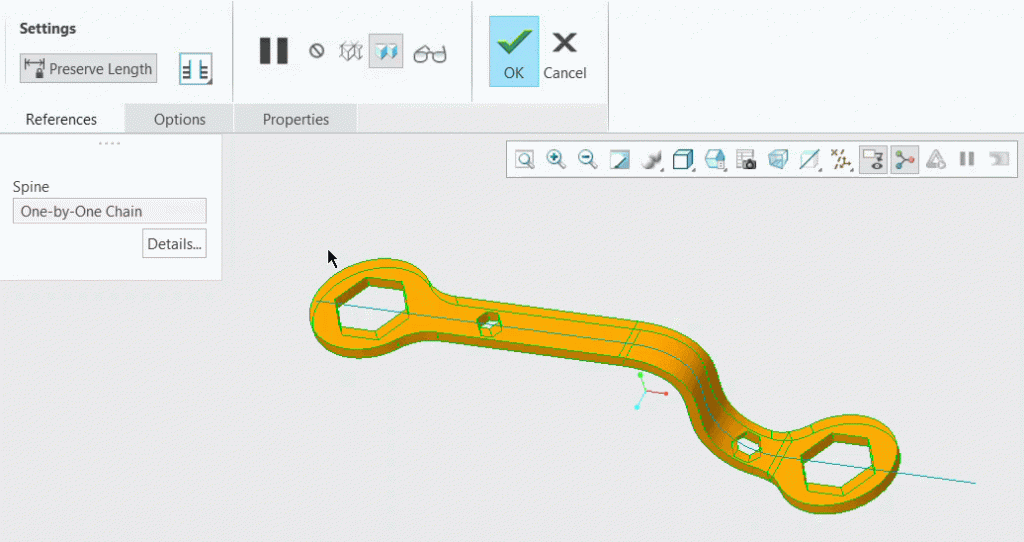The width and height of the screenshot is (1024, 542).
Task: Toggle the Preserve Length setting
Action: click(89, 69)
